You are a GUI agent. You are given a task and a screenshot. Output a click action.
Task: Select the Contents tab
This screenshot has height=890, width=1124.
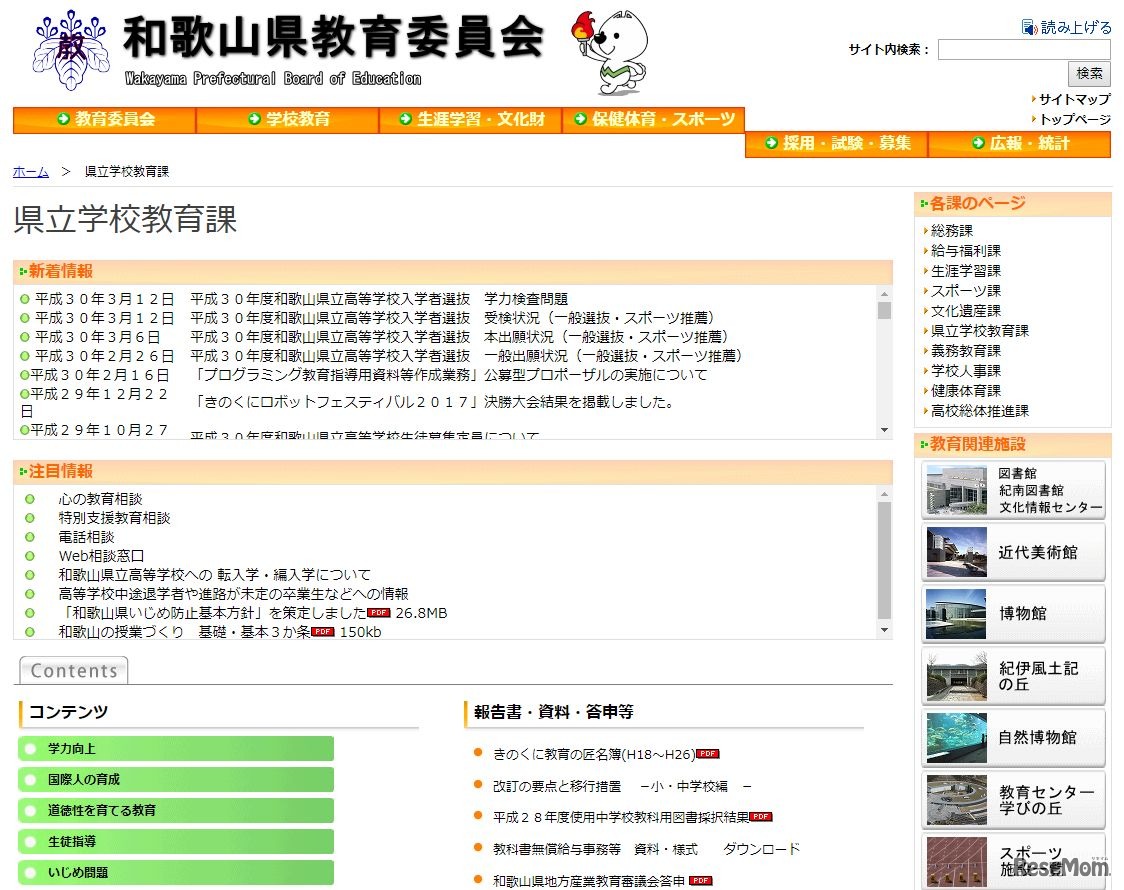point(74,671)
